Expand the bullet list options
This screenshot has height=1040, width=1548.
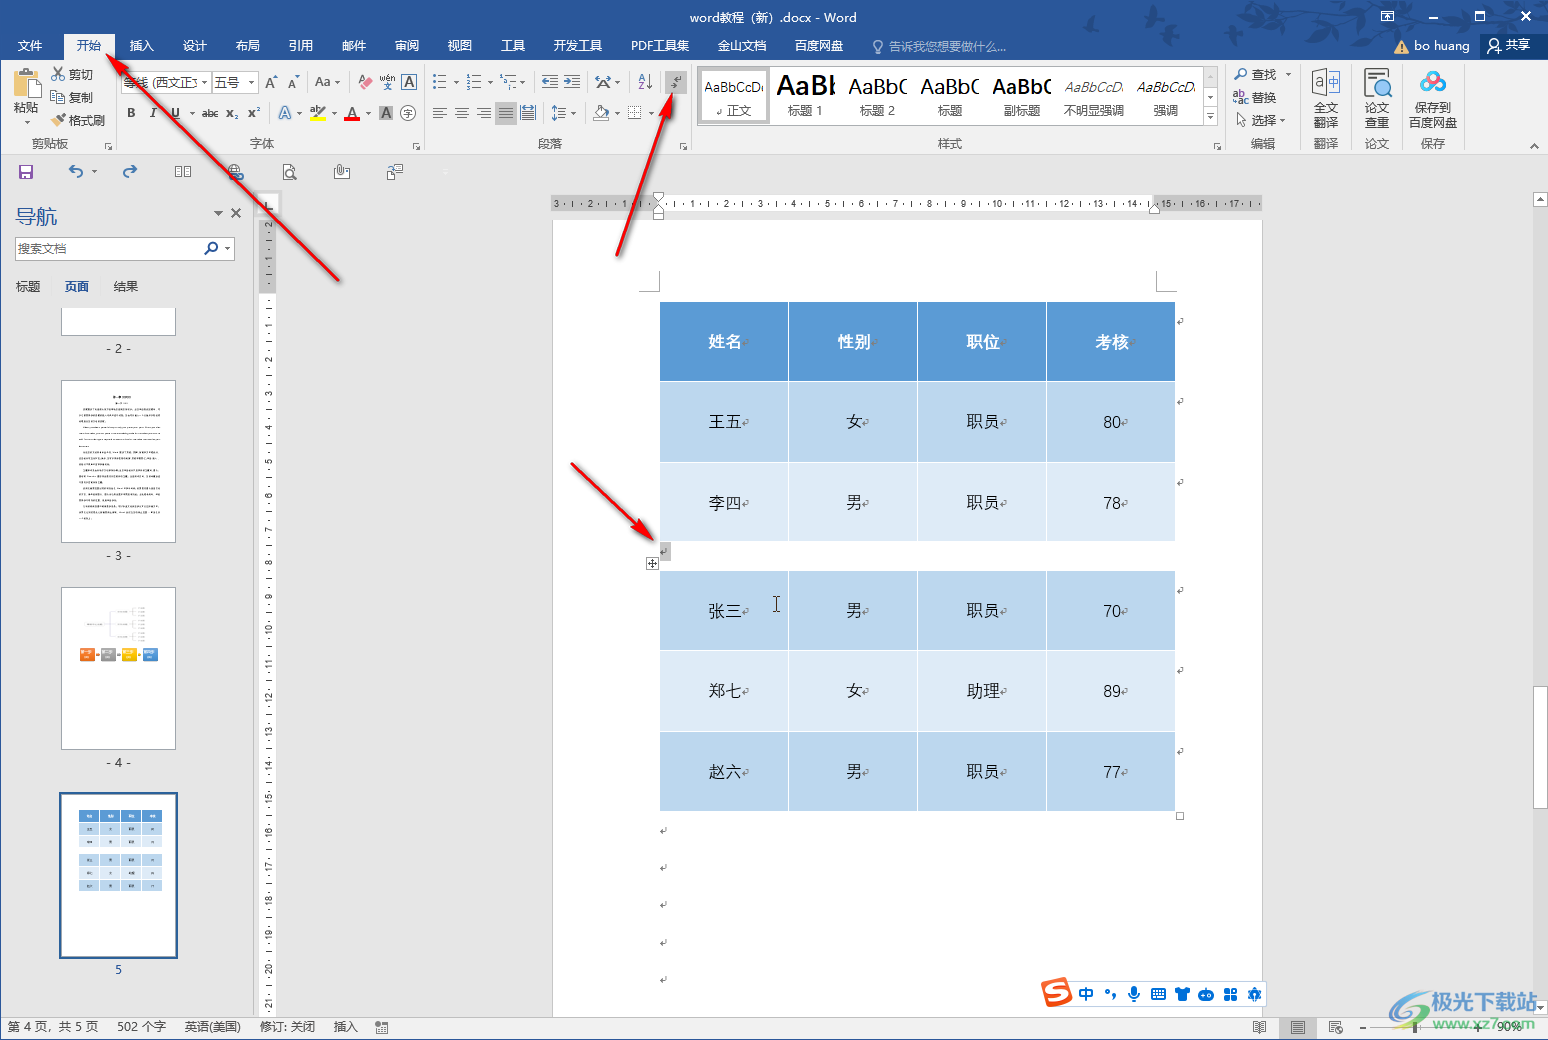click(456, 82)
